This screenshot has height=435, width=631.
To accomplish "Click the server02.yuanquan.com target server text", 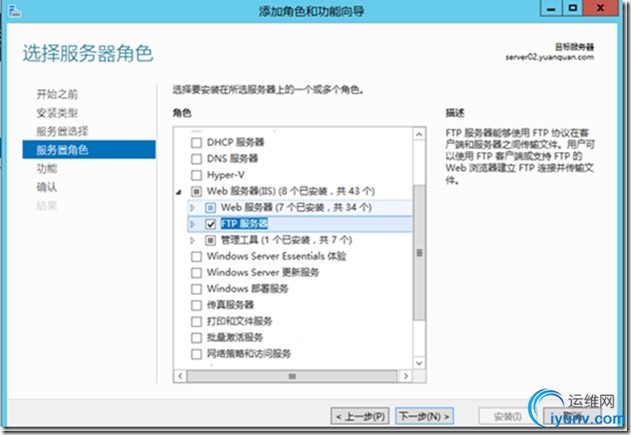I will 550,57.
